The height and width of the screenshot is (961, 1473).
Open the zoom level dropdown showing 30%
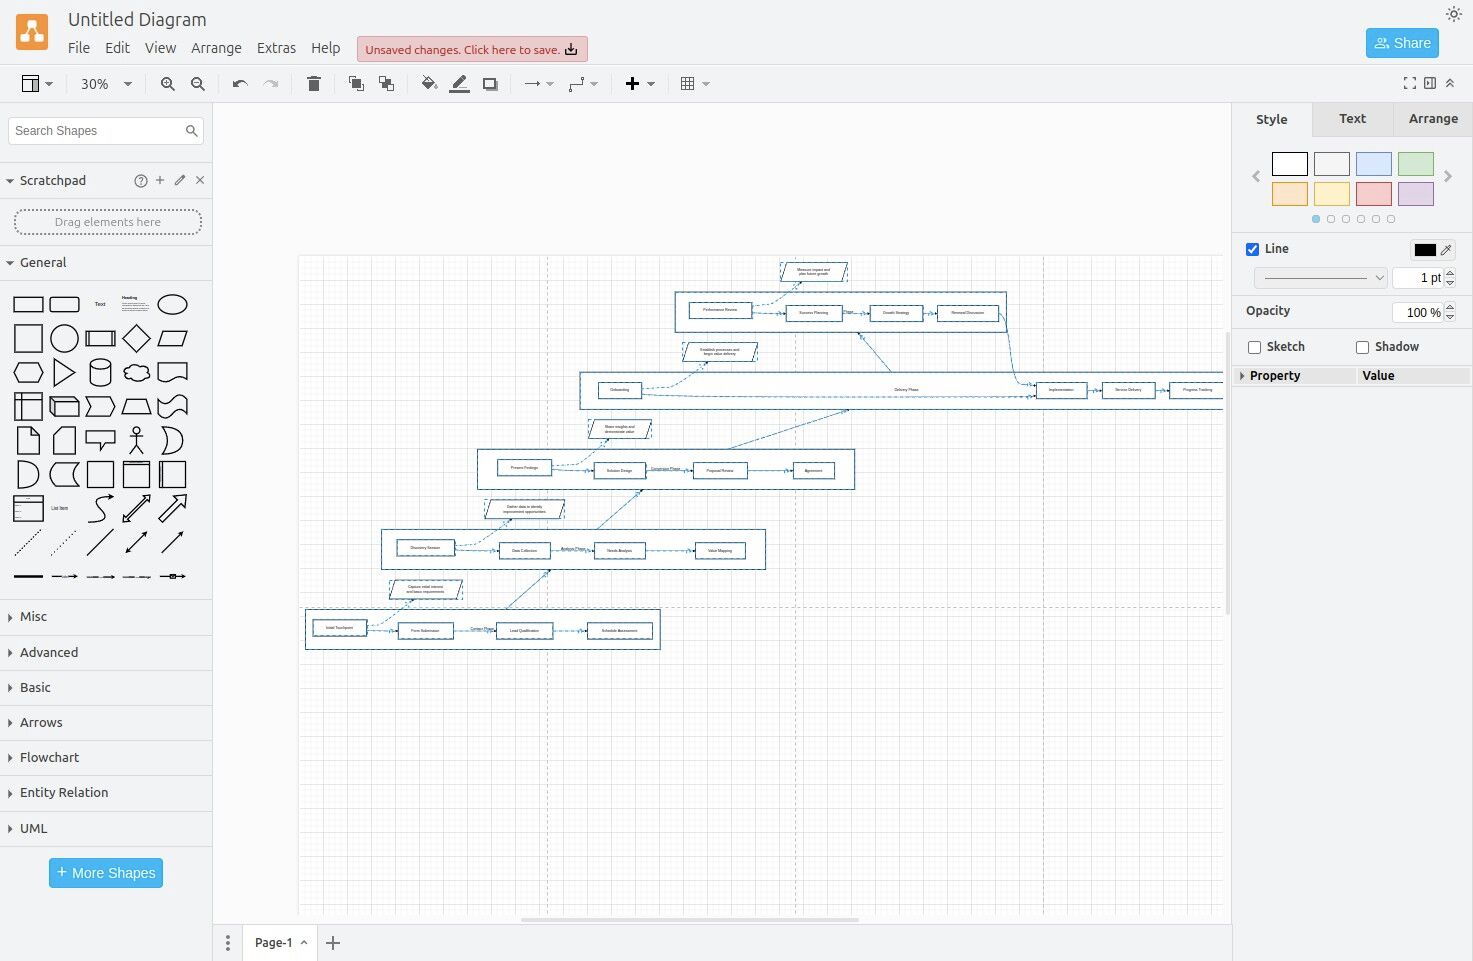coord(104,84)
